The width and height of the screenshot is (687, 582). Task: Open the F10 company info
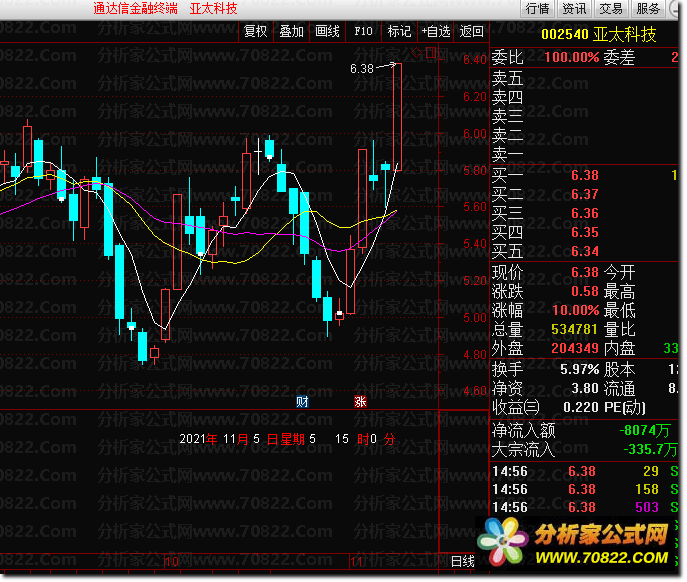point(364,32)
